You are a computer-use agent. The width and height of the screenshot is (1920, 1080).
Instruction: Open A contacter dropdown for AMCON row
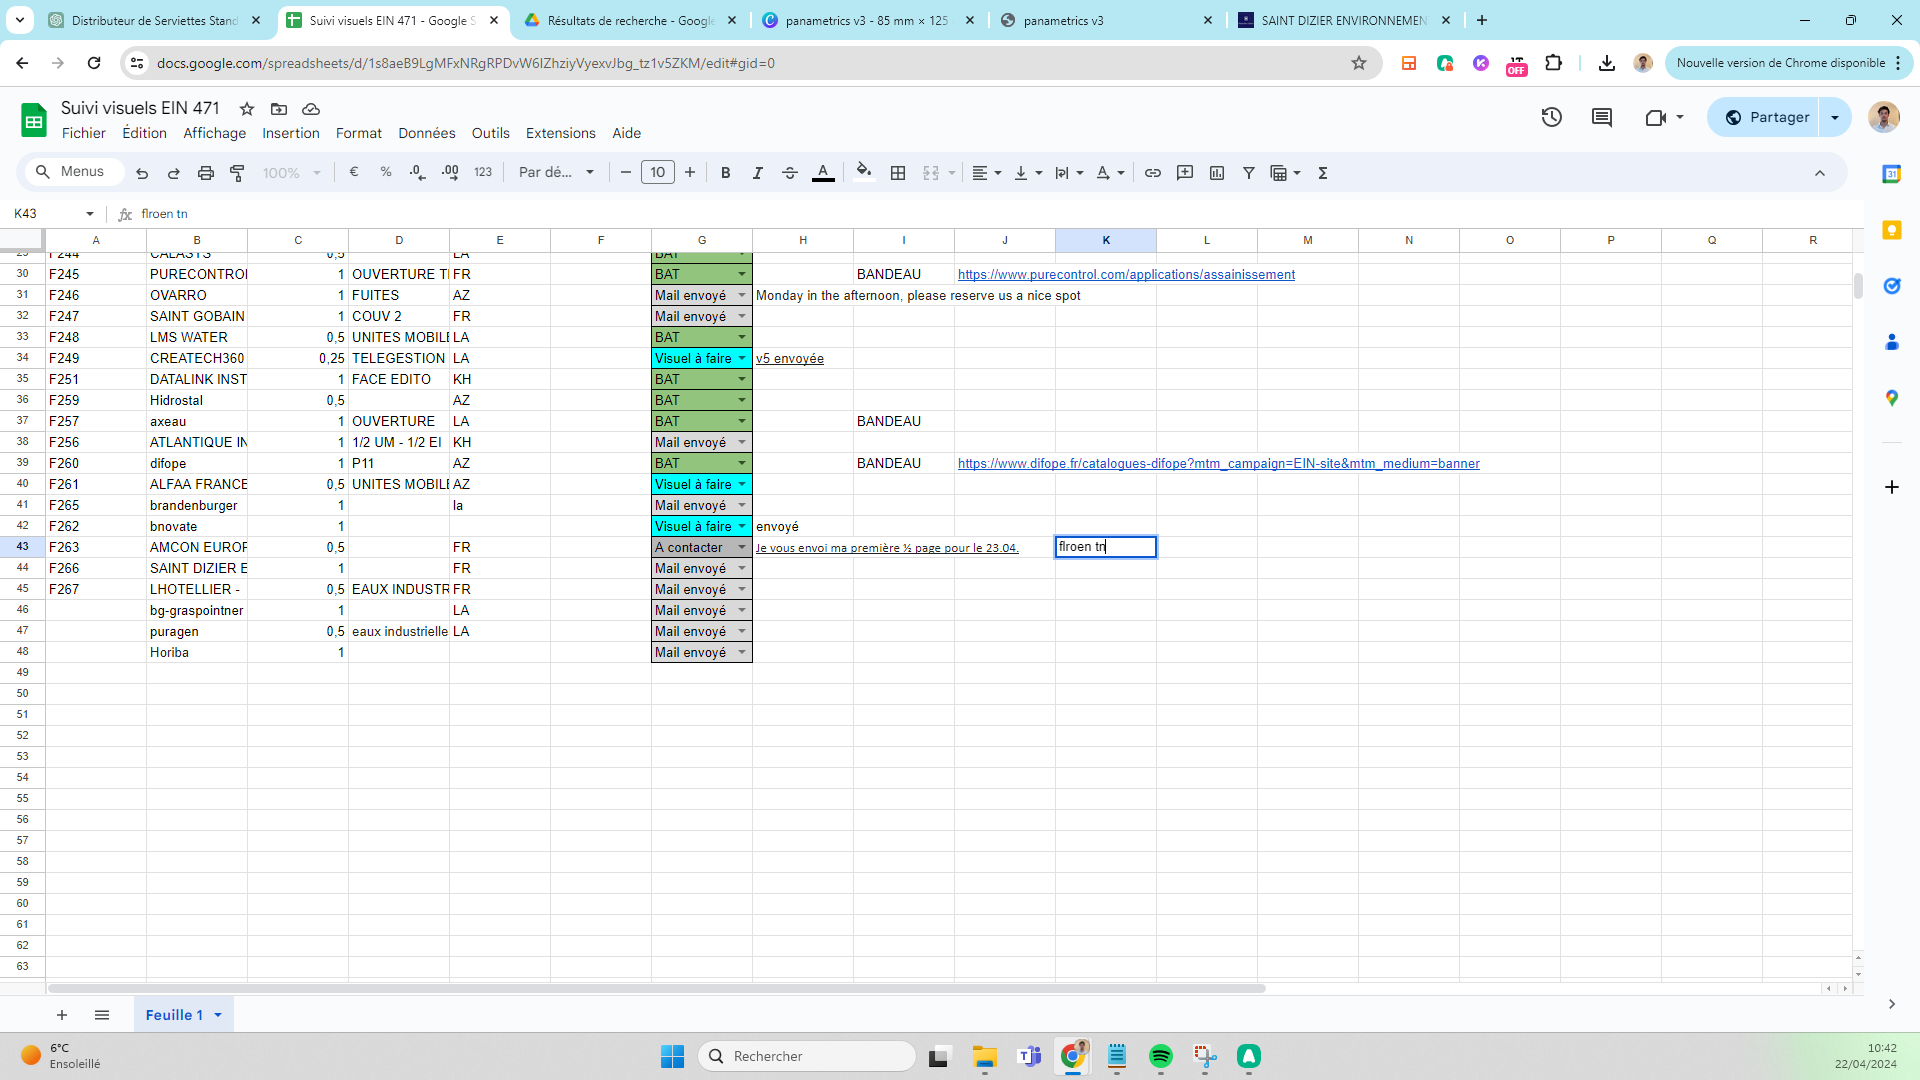(x=742, y=547)
